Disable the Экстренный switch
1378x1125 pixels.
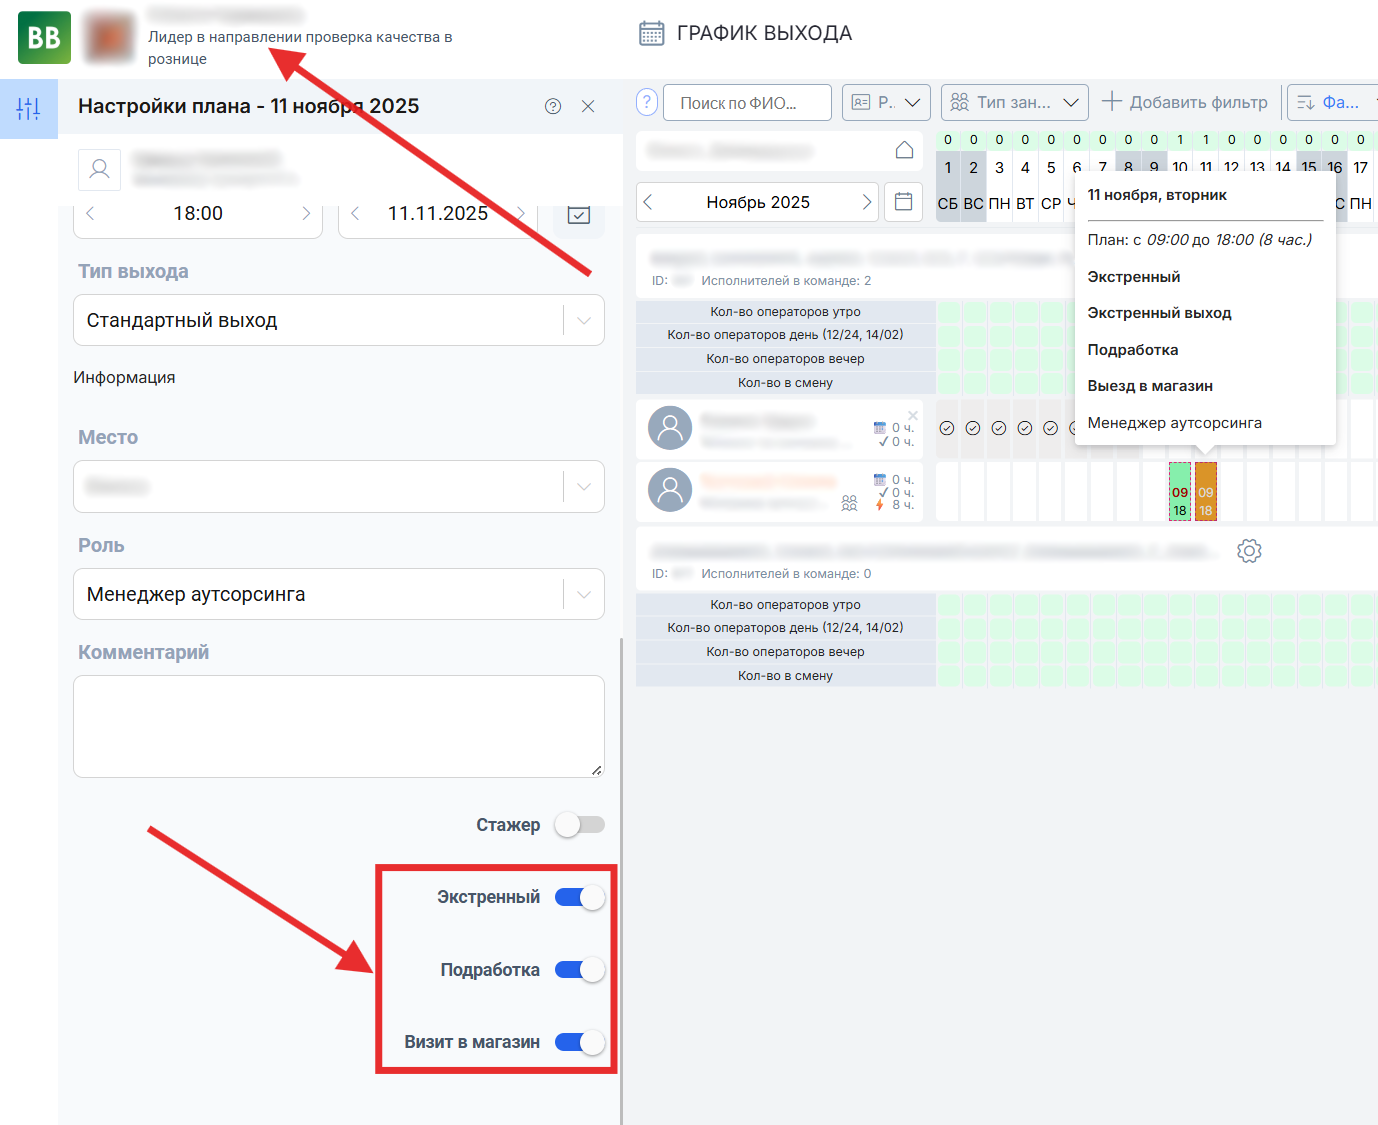point(580,897)
